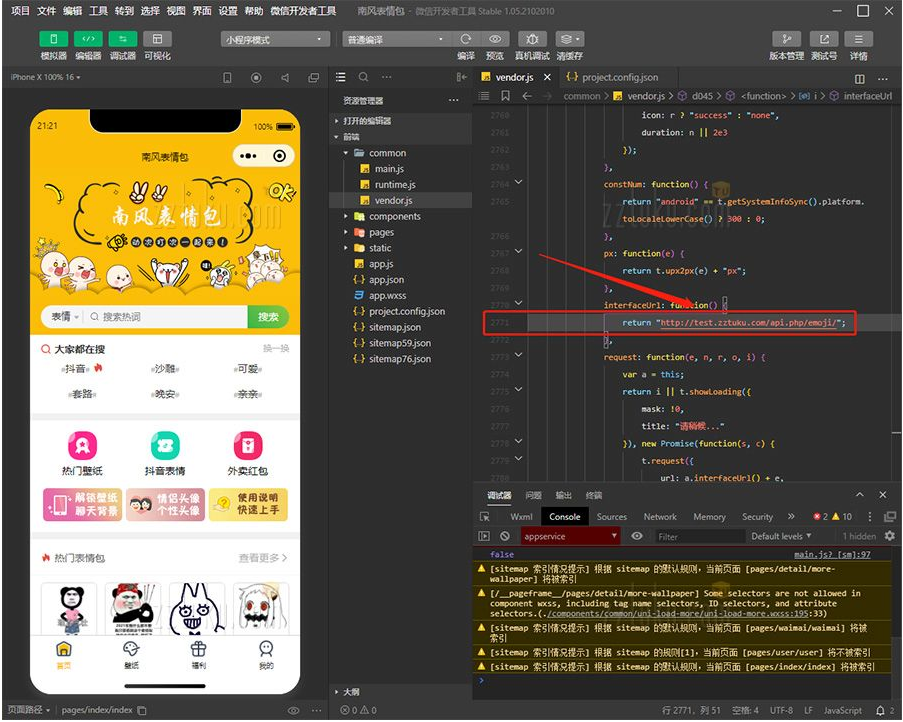Toggle the live expression eye icon
903x722 pixels.
coord(637,536)
